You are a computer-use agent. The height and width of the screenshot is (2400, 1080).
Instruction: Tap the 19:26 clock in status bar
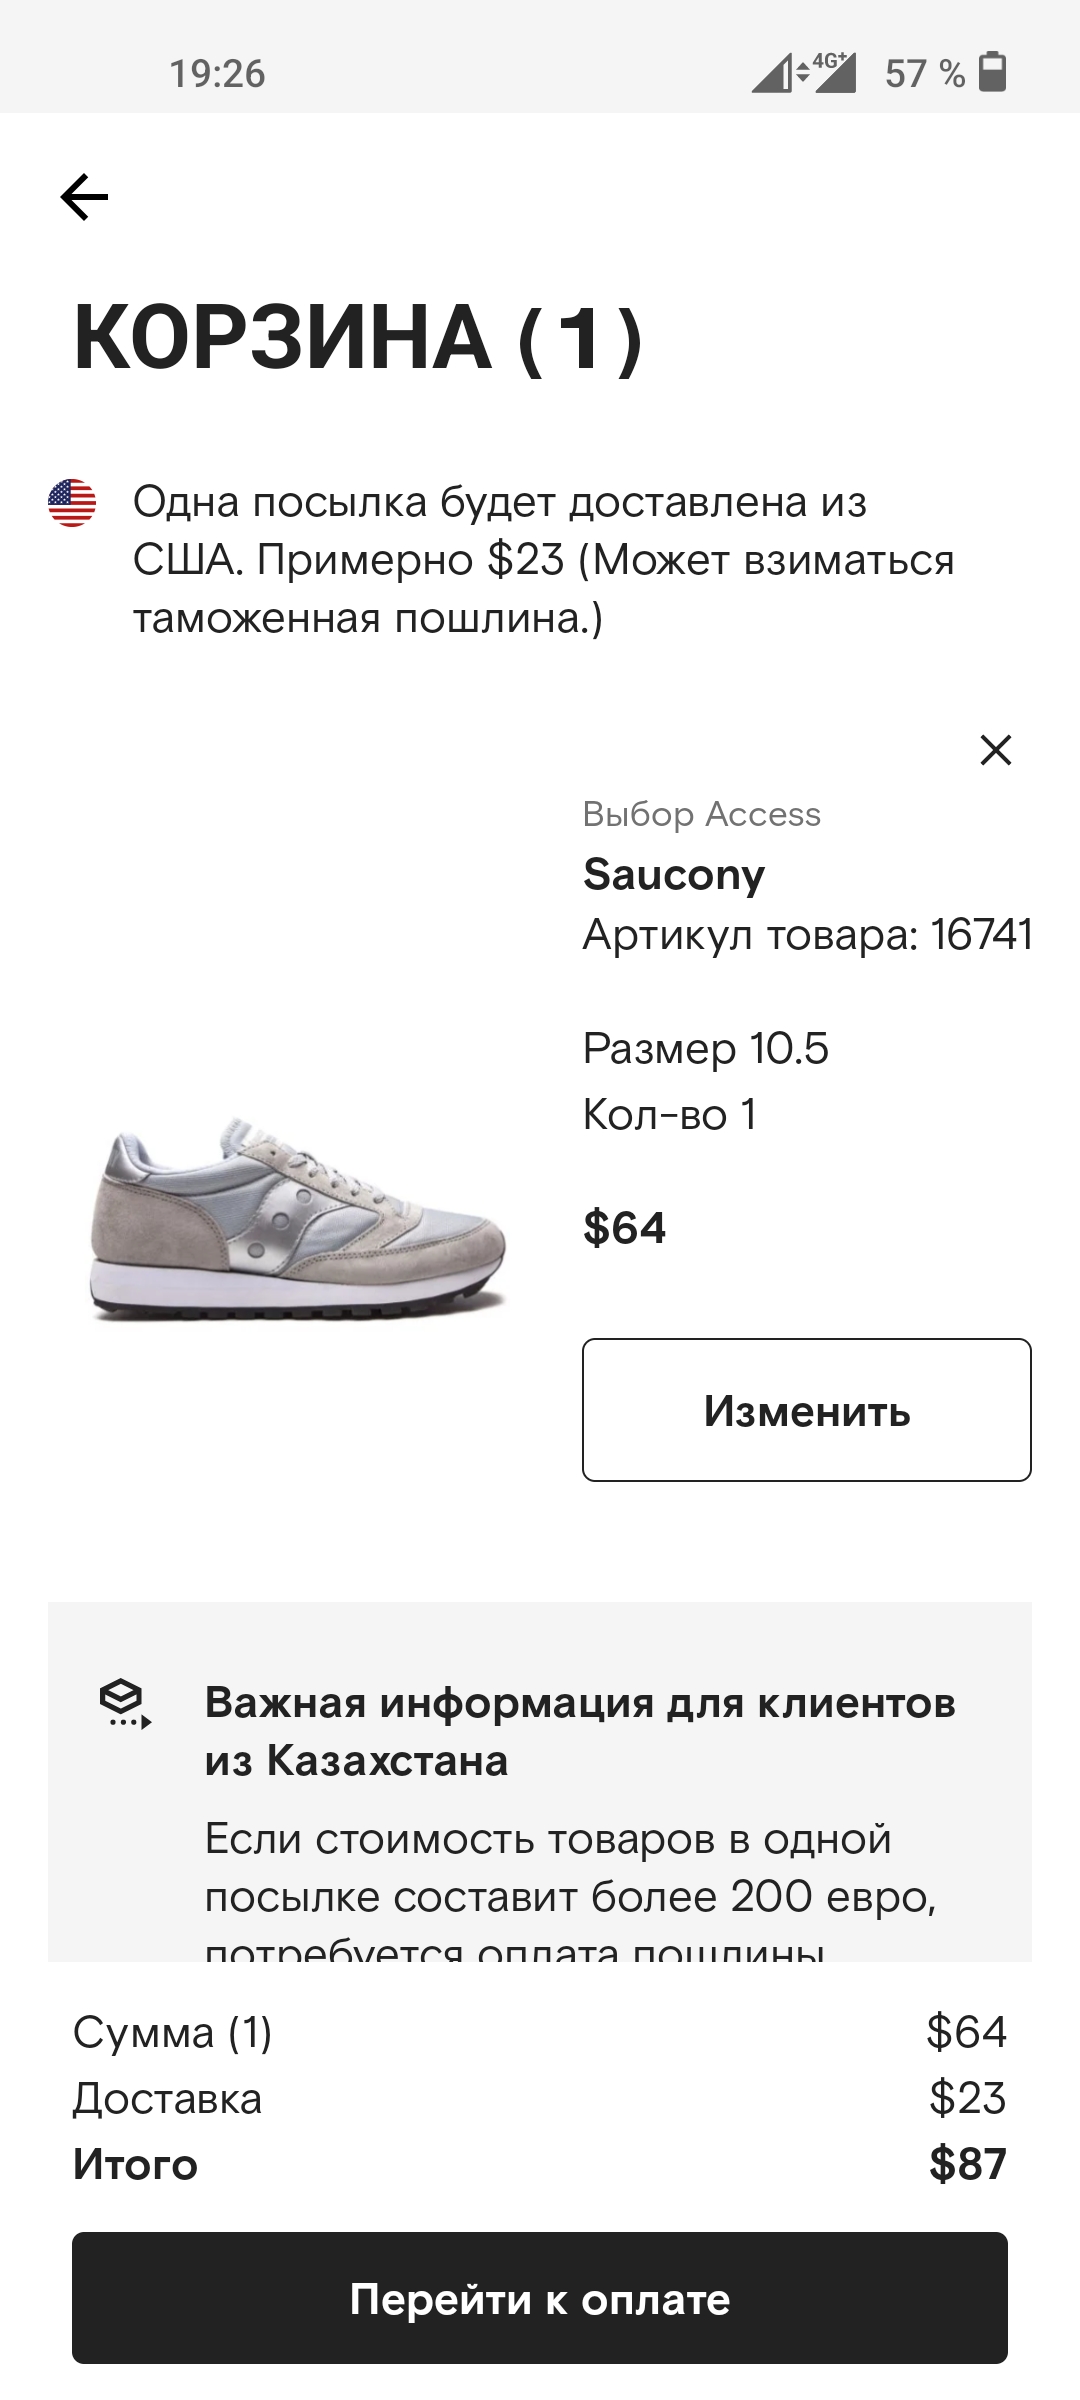tap(217, 73)
